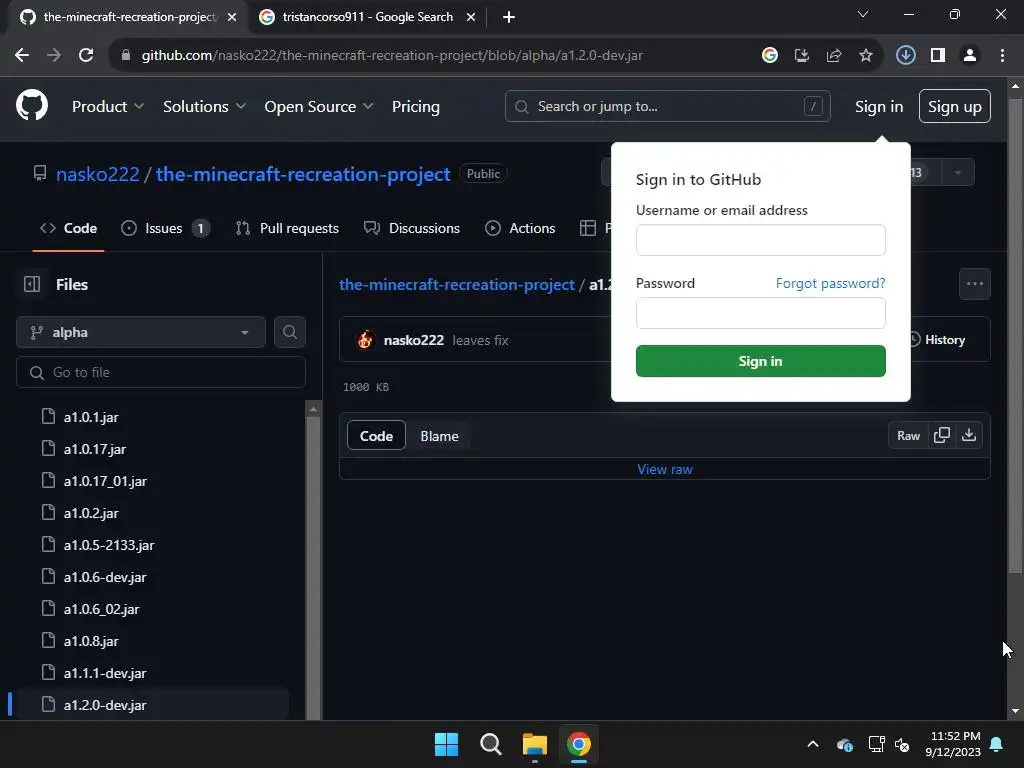Click Sign in header link
This screenshot has width=1024, height=768.
tap(879, 106)
